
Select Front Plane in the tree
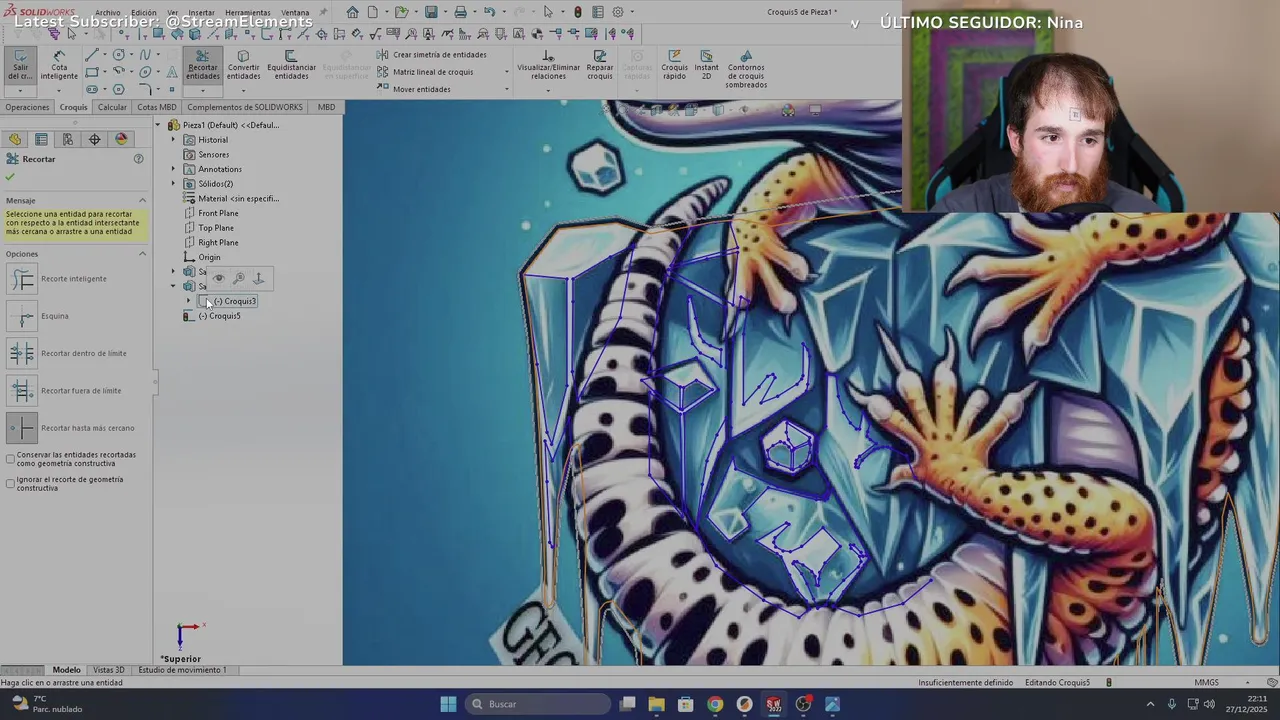coord(218,213)
